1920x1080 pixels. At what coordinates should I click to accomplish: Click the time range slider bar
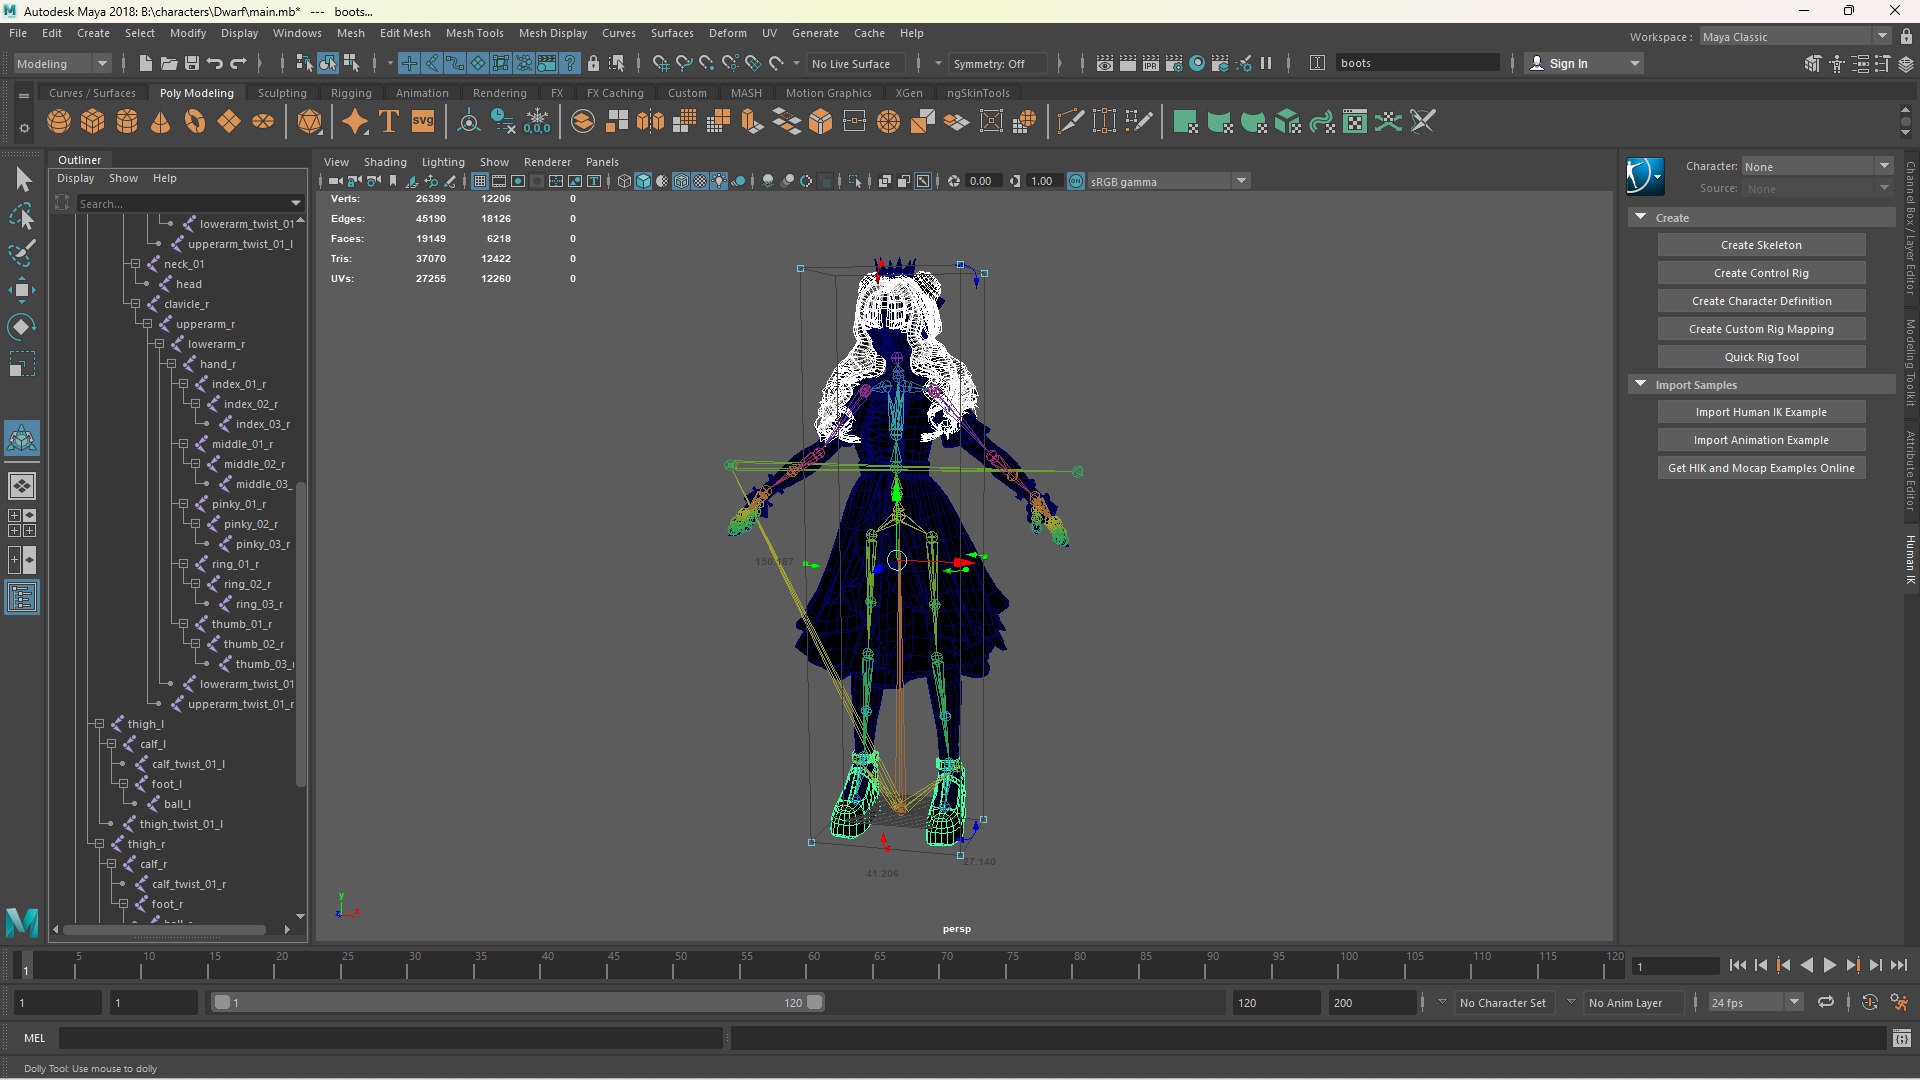coord(517,1002)
